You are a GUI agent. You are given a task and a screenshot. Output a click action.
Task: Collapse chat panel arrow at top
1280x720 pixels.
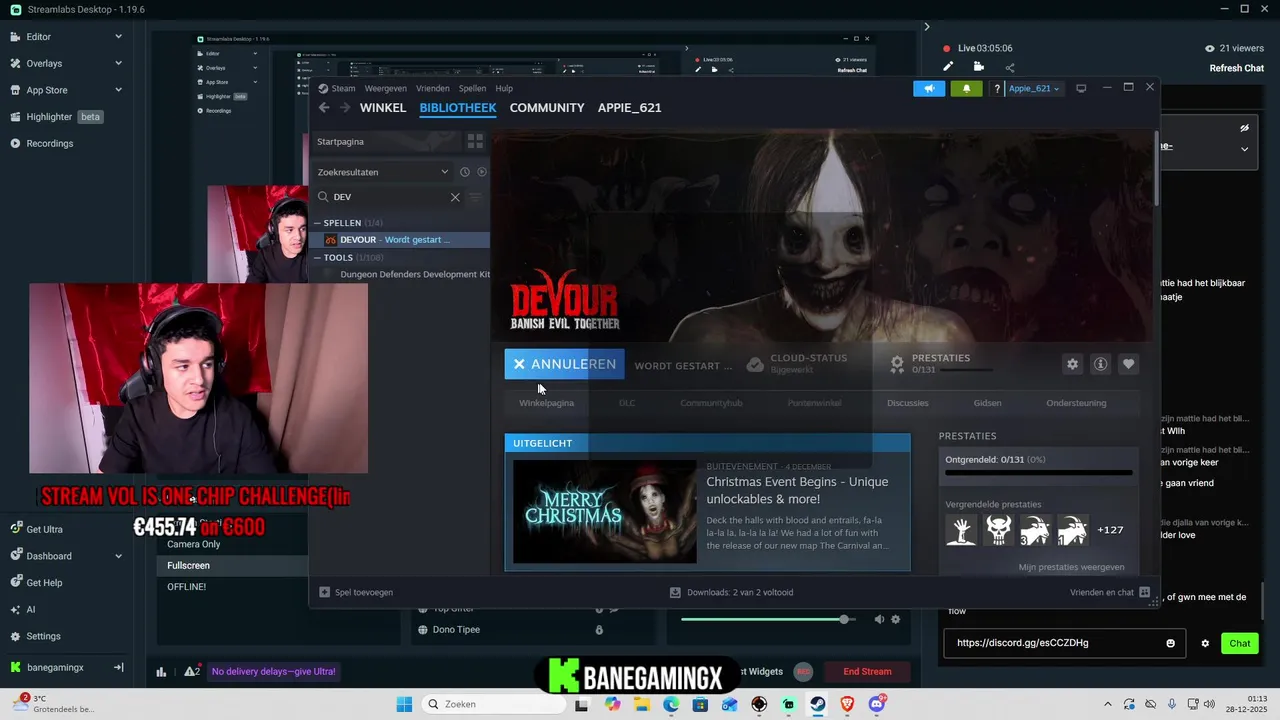coord(927,27)
